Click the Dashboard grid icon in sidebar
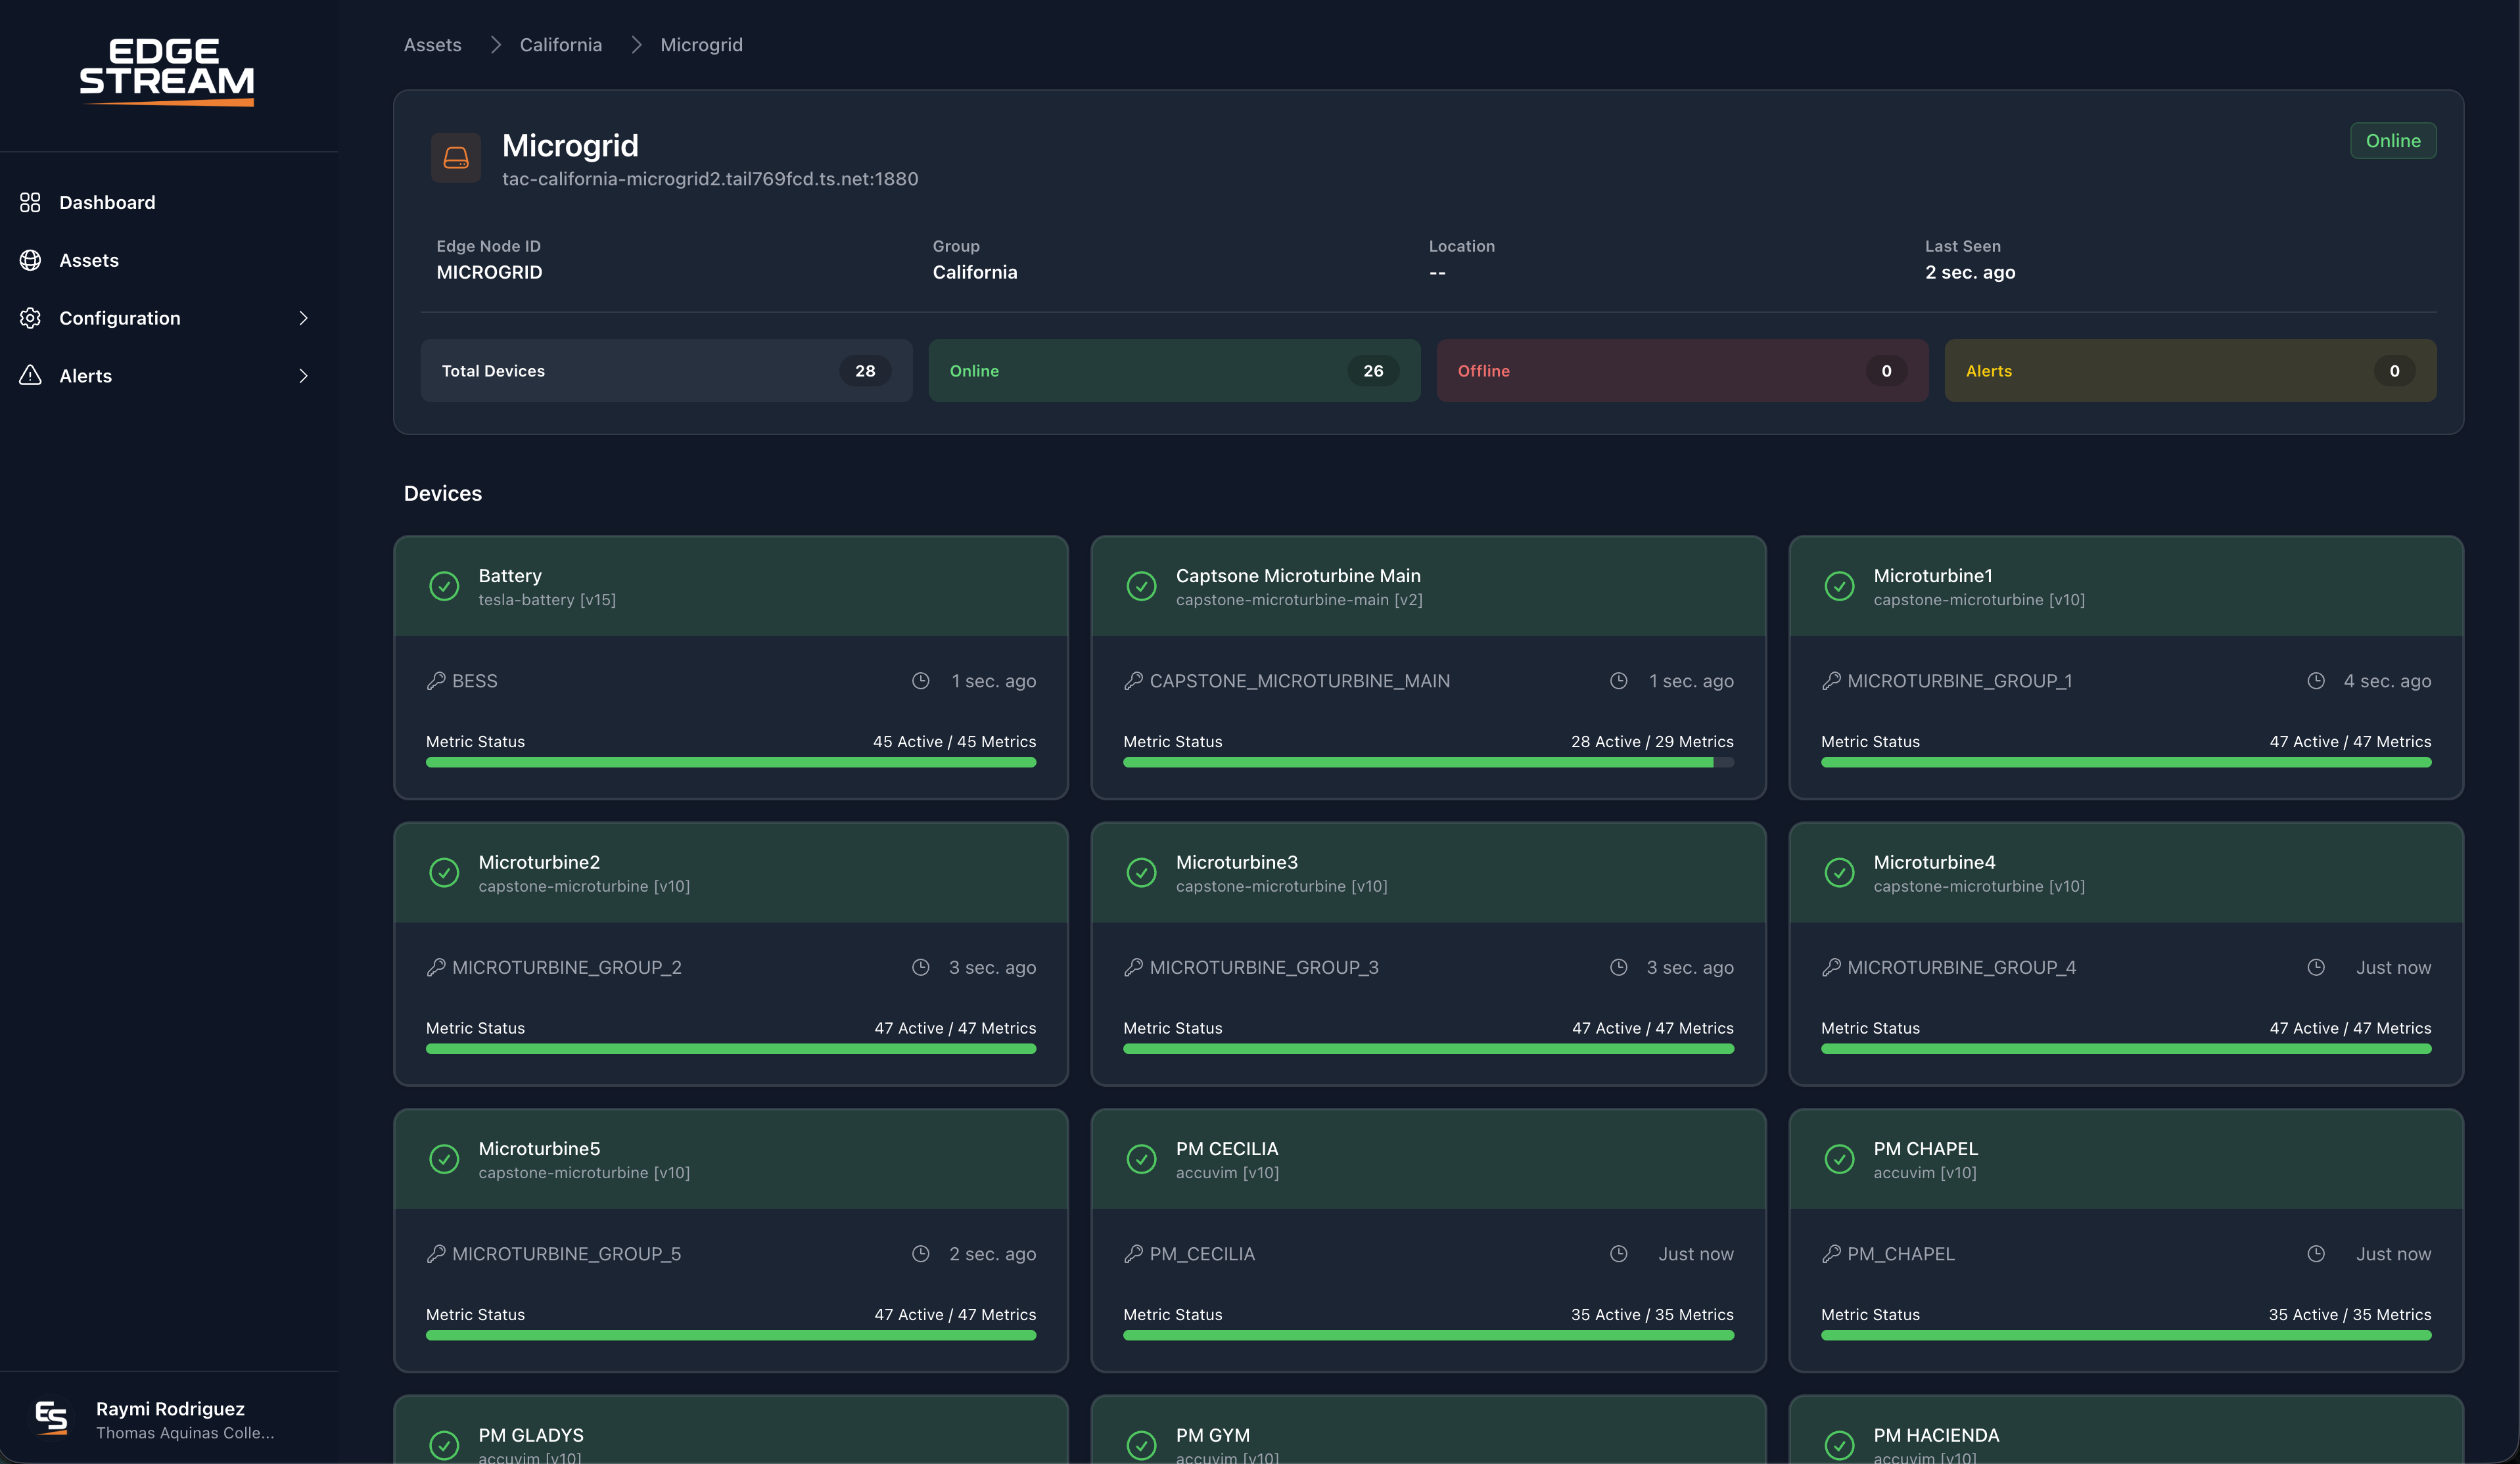The width and height of the screenshot is (2520, 1464). 30,202
